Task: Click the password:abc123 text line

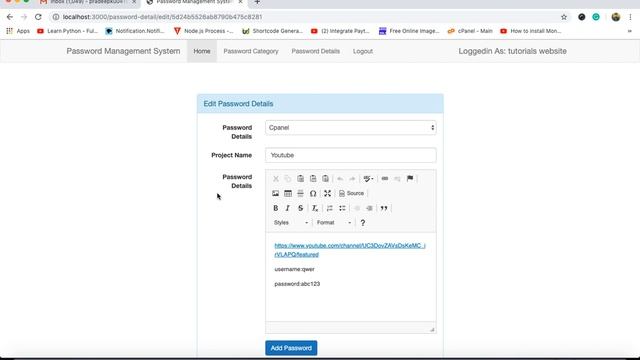Action: (x=297, y=284)
